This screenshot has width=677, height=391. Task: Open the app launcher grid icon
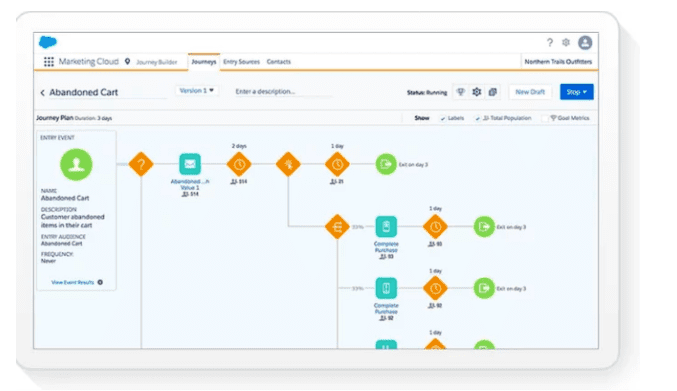(49, 62)
